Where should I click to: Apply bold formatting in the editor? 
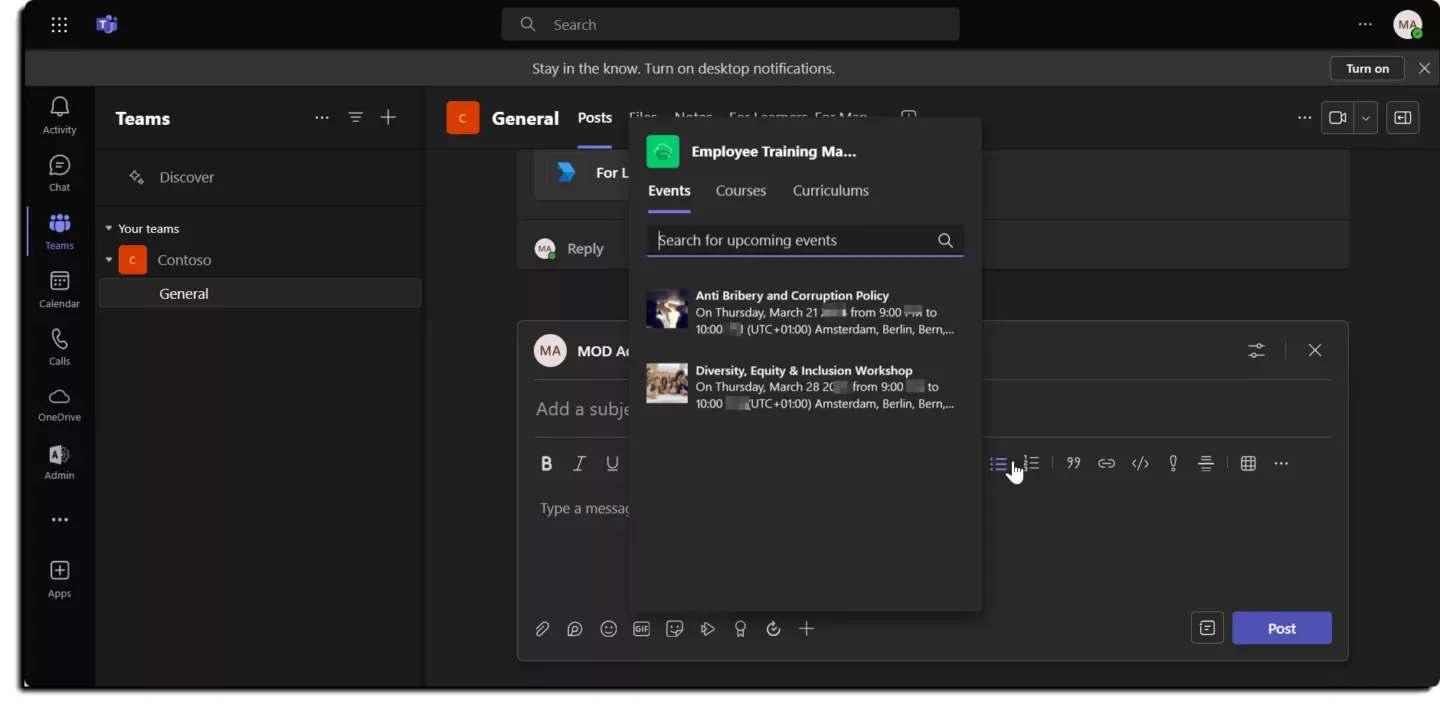[546, 463]
